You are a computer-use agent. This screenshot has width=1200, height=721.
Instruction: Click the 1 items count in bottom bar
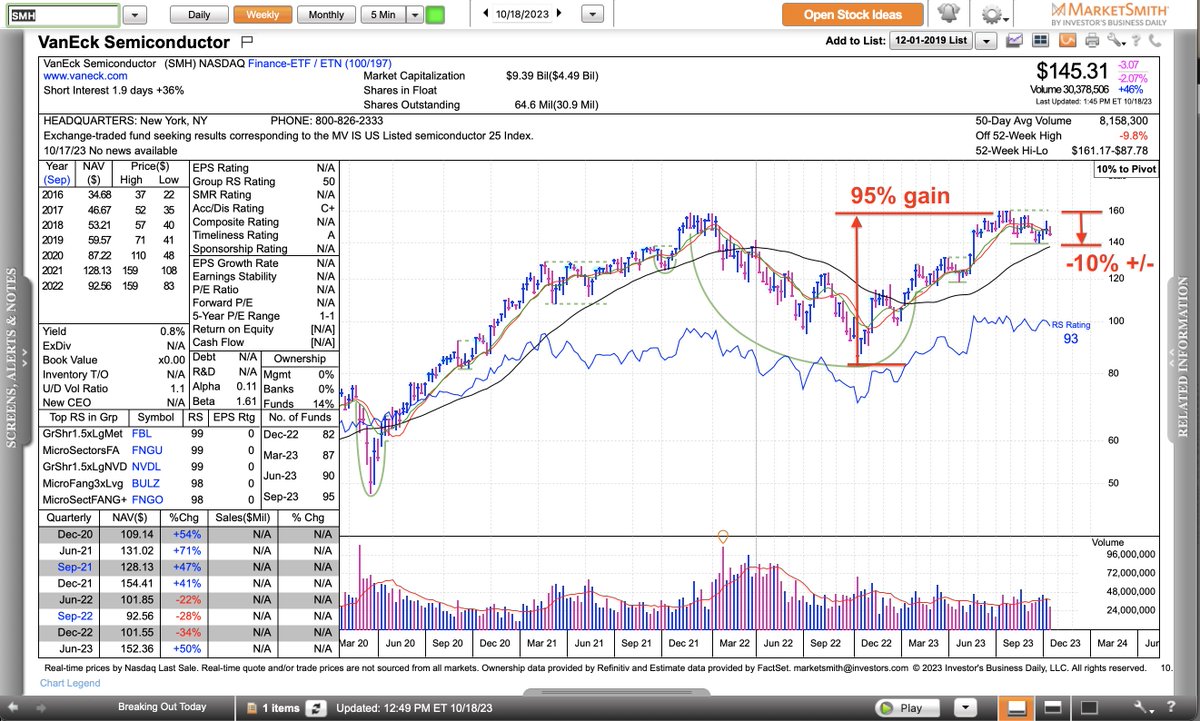280,708
